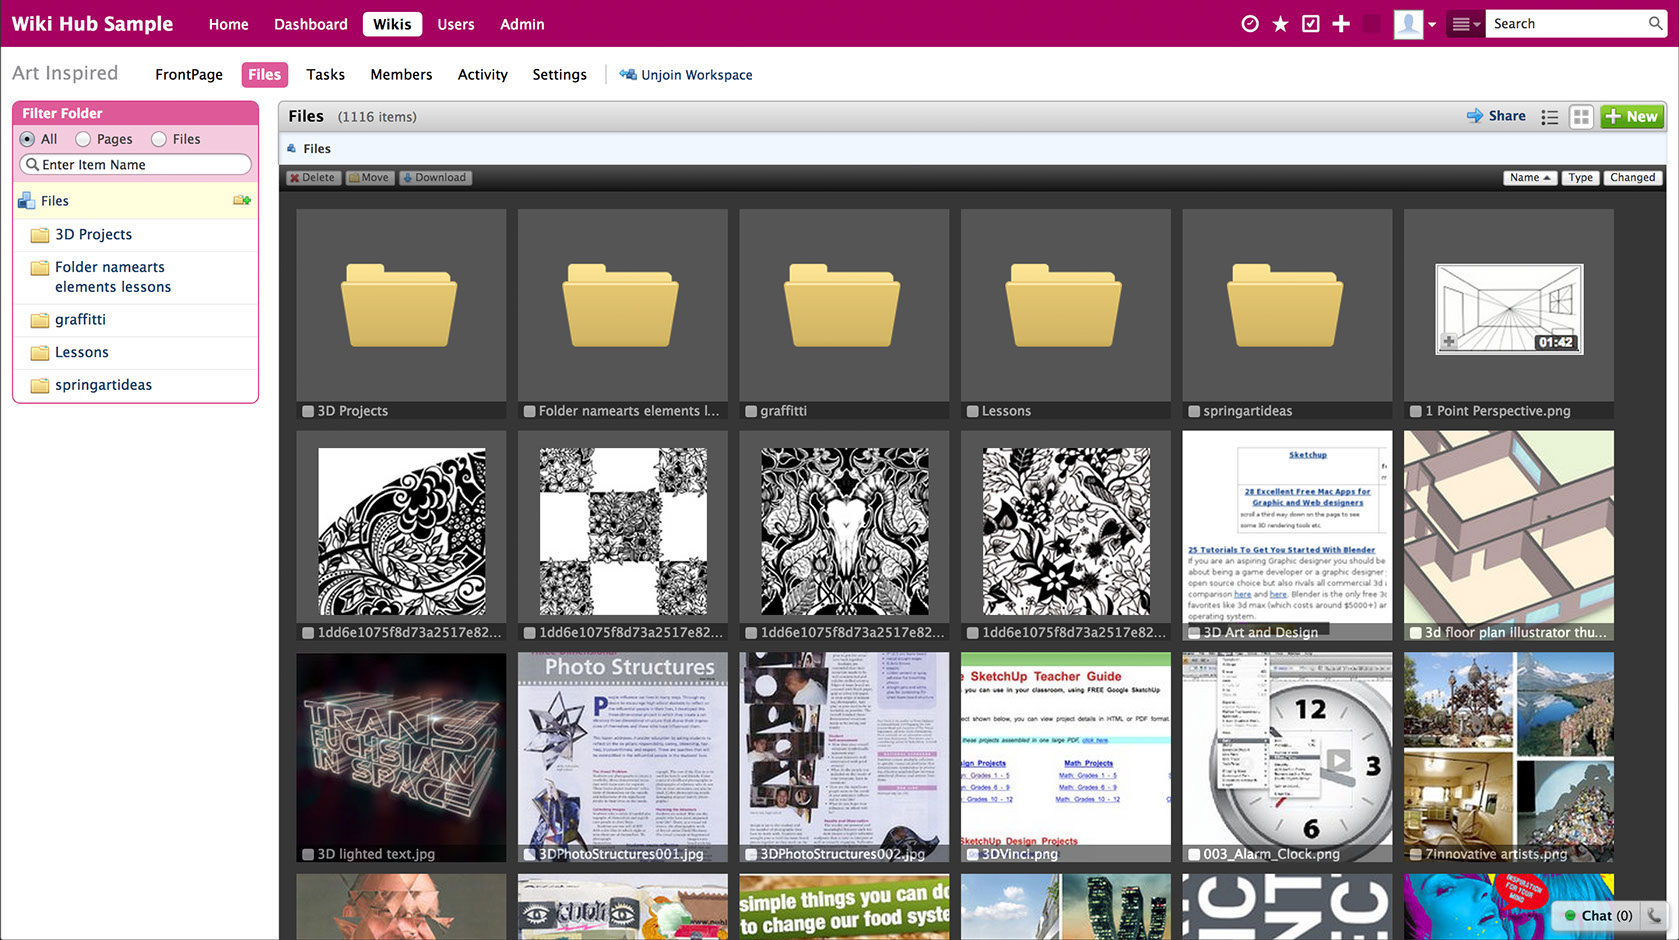1679x940 pixels.
Task: Open the user profile dropdown arrow
Action: [1432, 25]
